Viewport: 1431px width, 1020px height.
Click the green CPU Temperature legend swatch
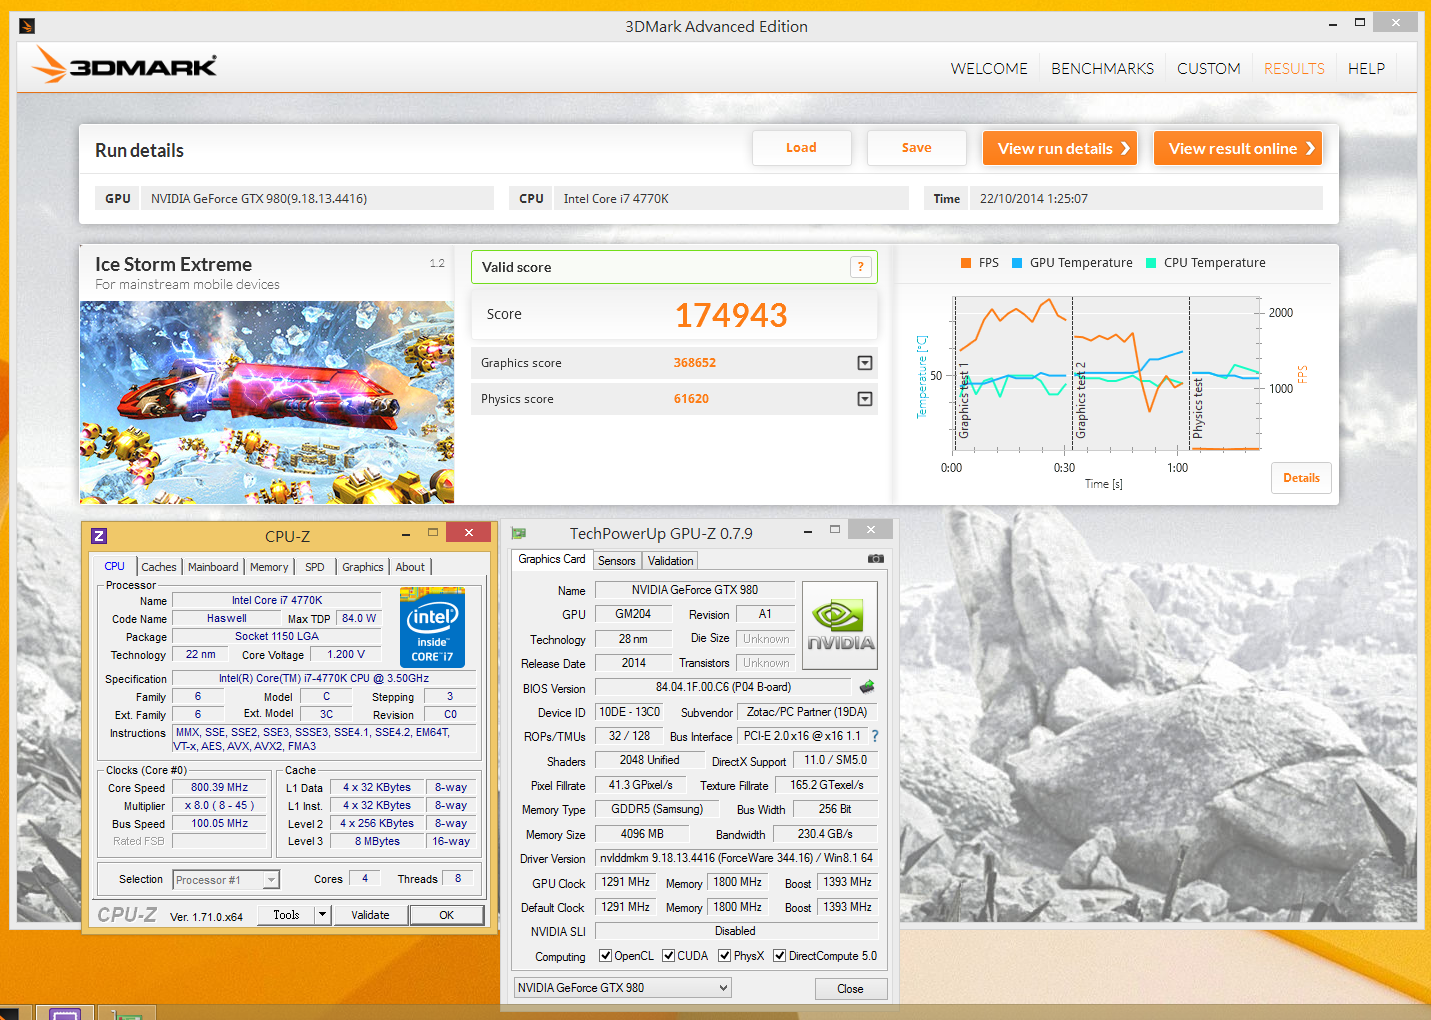1151,263
